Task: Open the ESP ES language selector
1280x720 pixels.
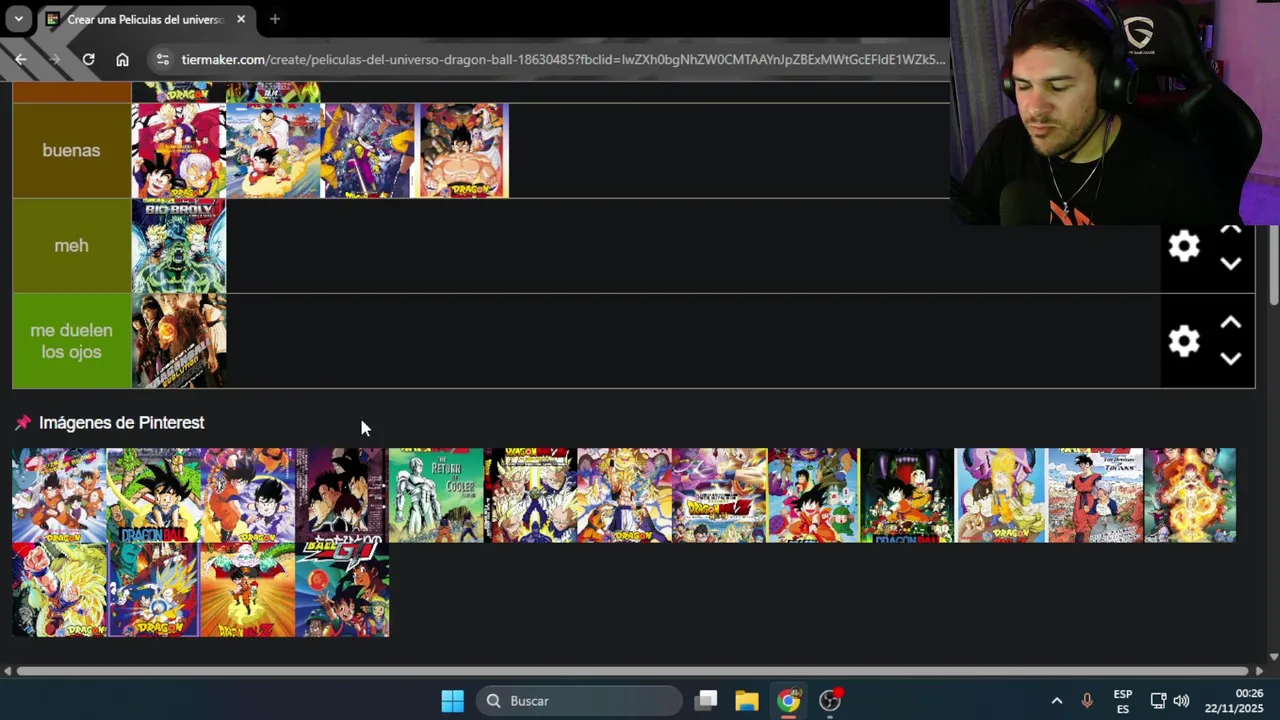Action: tap(1123, 701)
